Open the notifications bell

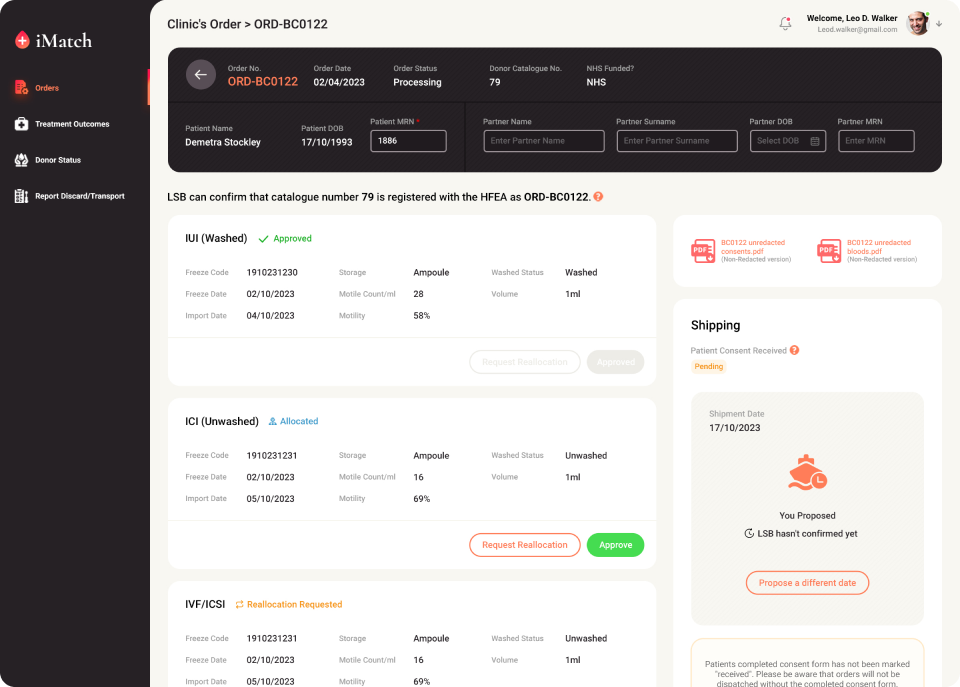coord(785,23)
